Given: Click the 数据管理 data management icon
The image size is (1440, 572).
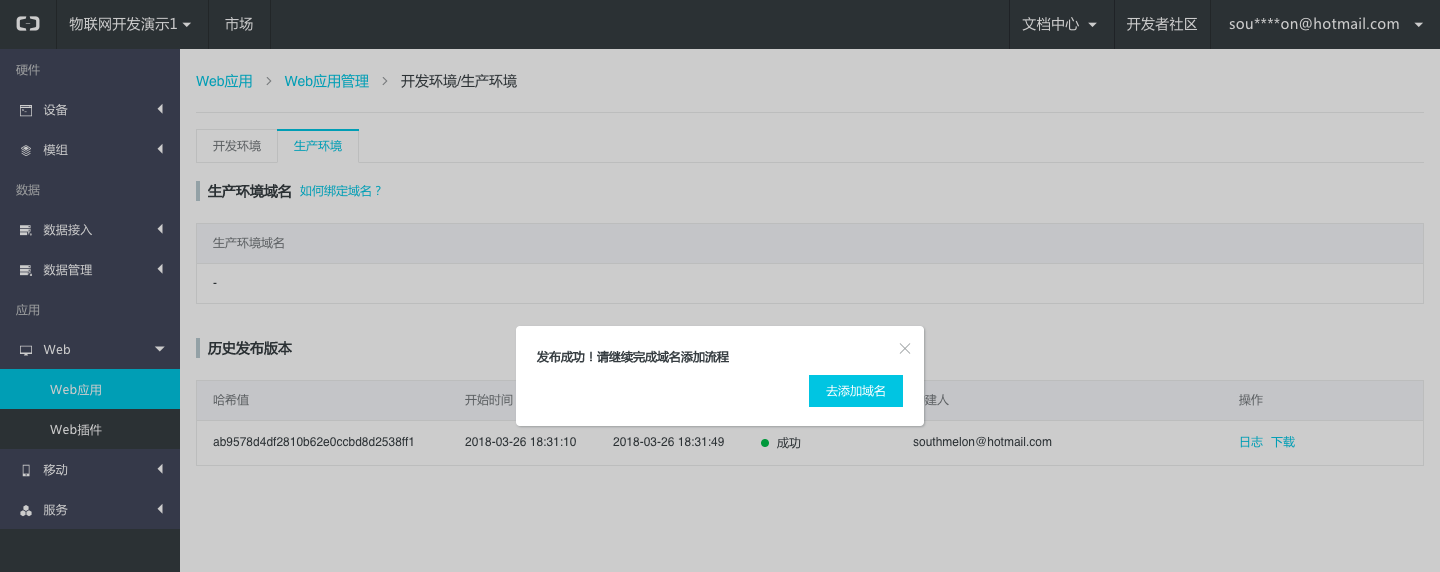Looking at the screenshot, I should click(x=26, y=270).
